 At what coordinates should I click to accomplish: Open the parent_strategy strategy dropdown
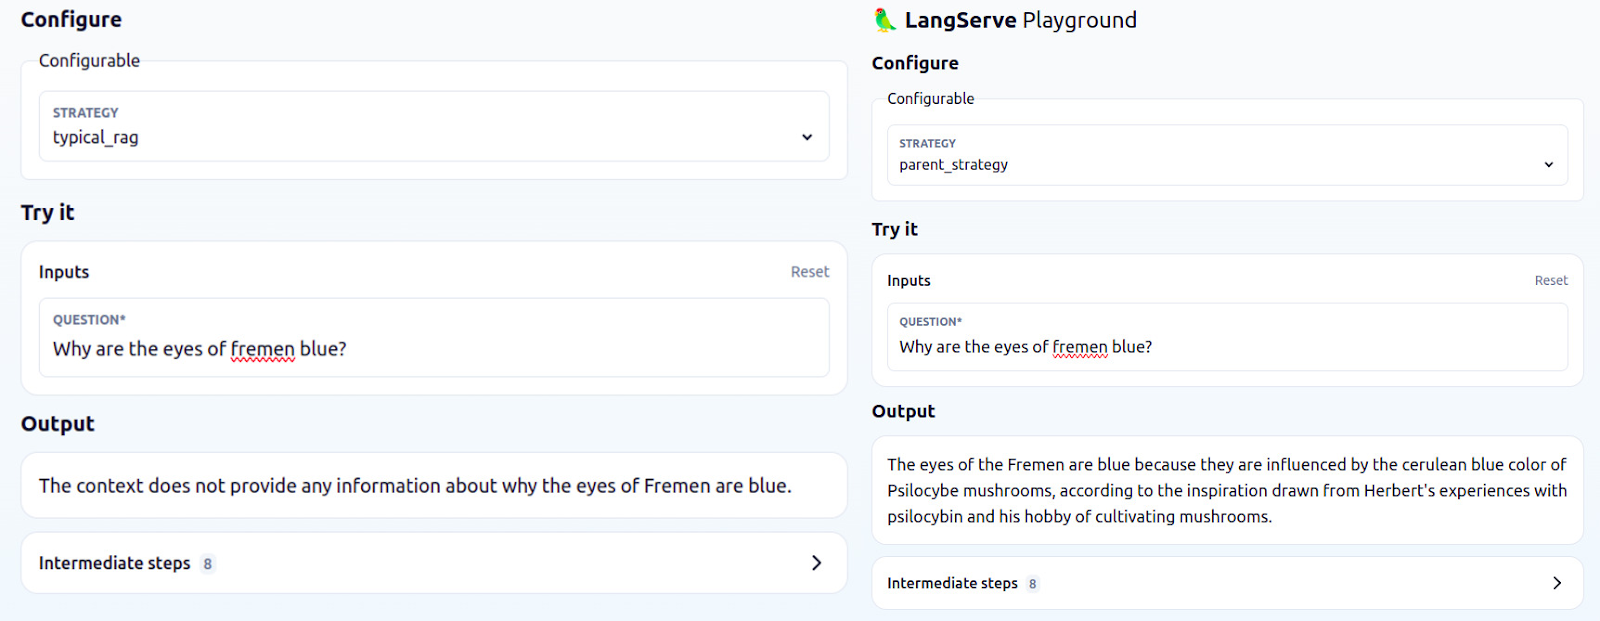pos(1226,156)
